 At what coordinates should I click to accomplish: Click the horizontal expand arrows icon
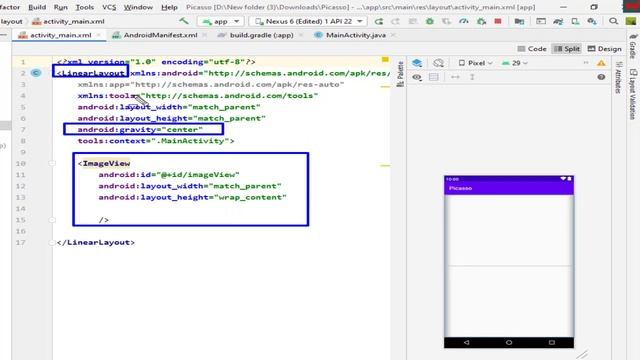point(455,77)
